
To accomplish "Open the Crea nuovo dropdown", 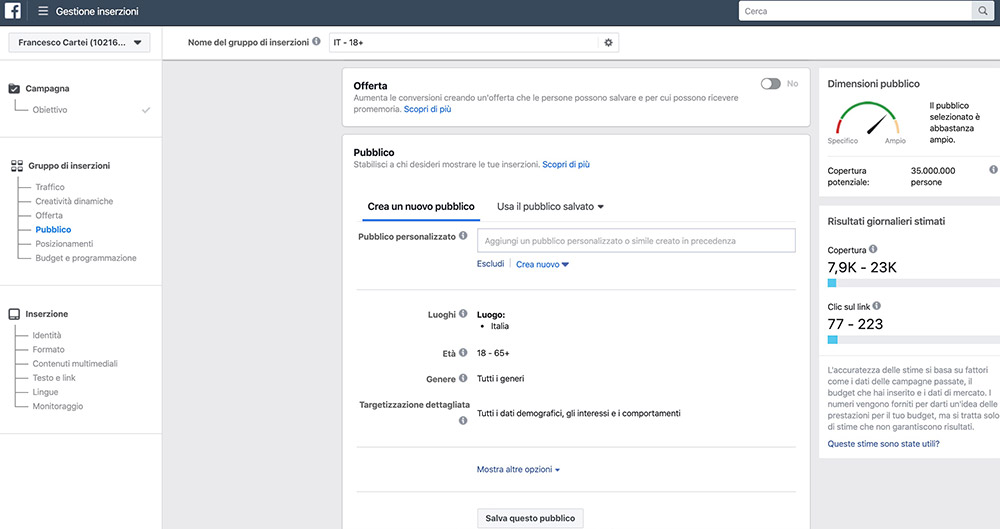I will point(542,264).
